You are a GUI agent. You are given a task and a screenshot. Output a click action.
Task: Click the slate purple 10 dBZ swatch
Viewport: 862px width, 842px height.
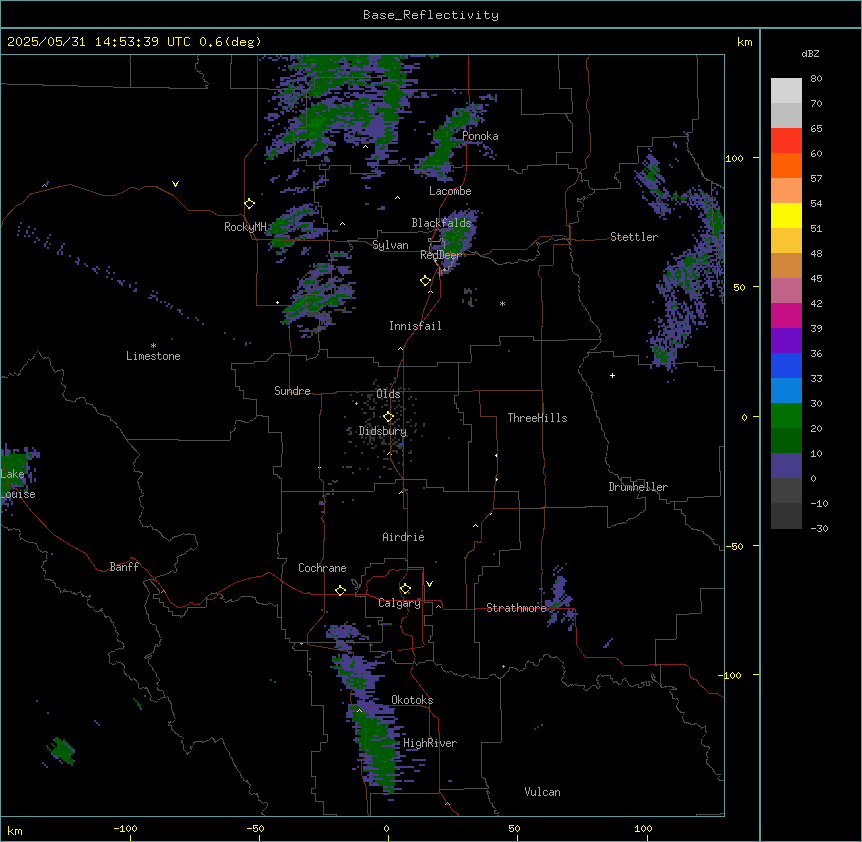click(786, 466)
